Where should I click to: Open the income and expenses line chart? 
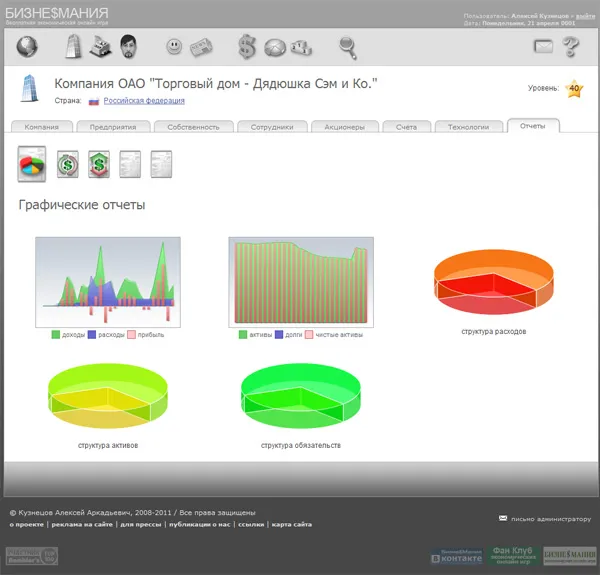108,281
